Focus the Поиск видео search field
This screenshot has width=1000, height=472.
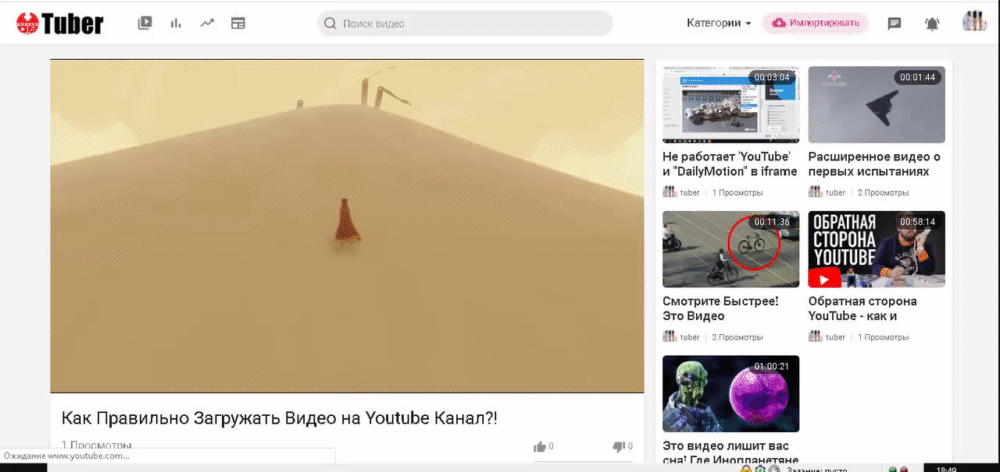click(x=465, y=24)
